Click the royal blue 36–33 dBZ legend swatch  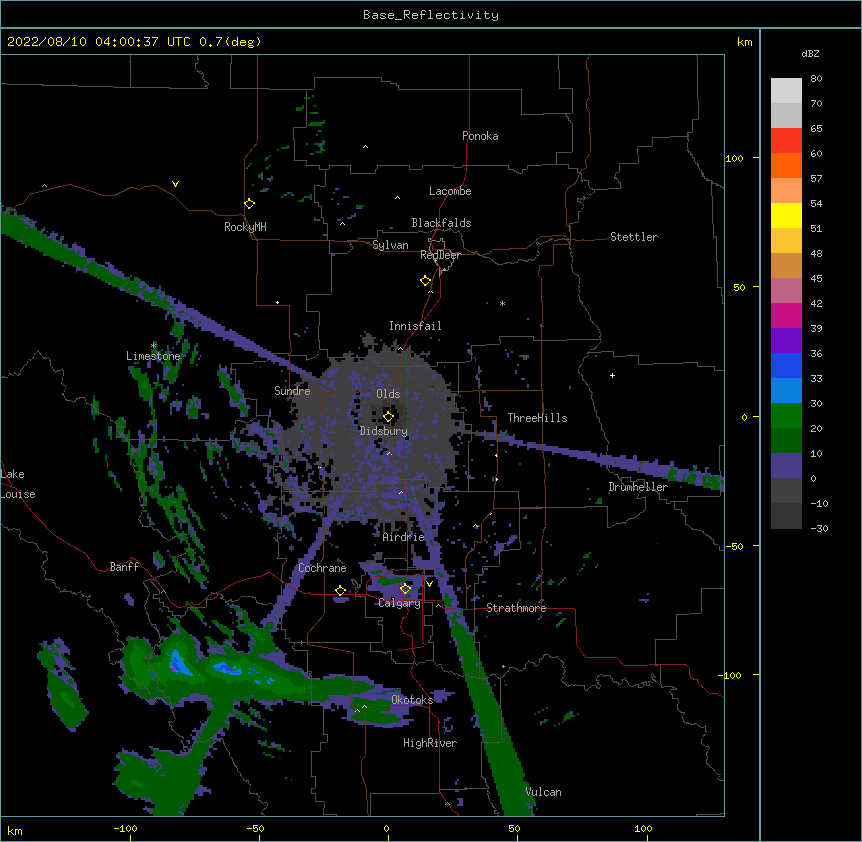786,365
